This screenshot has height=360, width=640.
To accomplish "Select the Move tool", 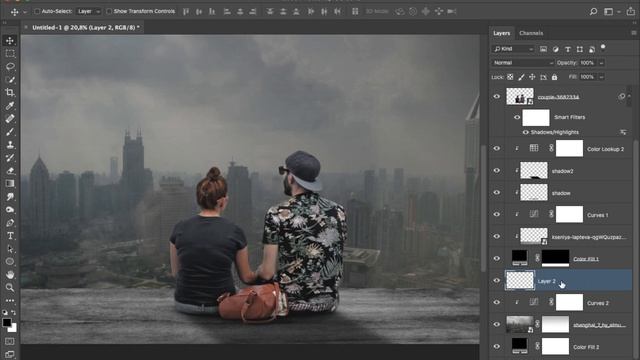I will [x=10, y=40].
